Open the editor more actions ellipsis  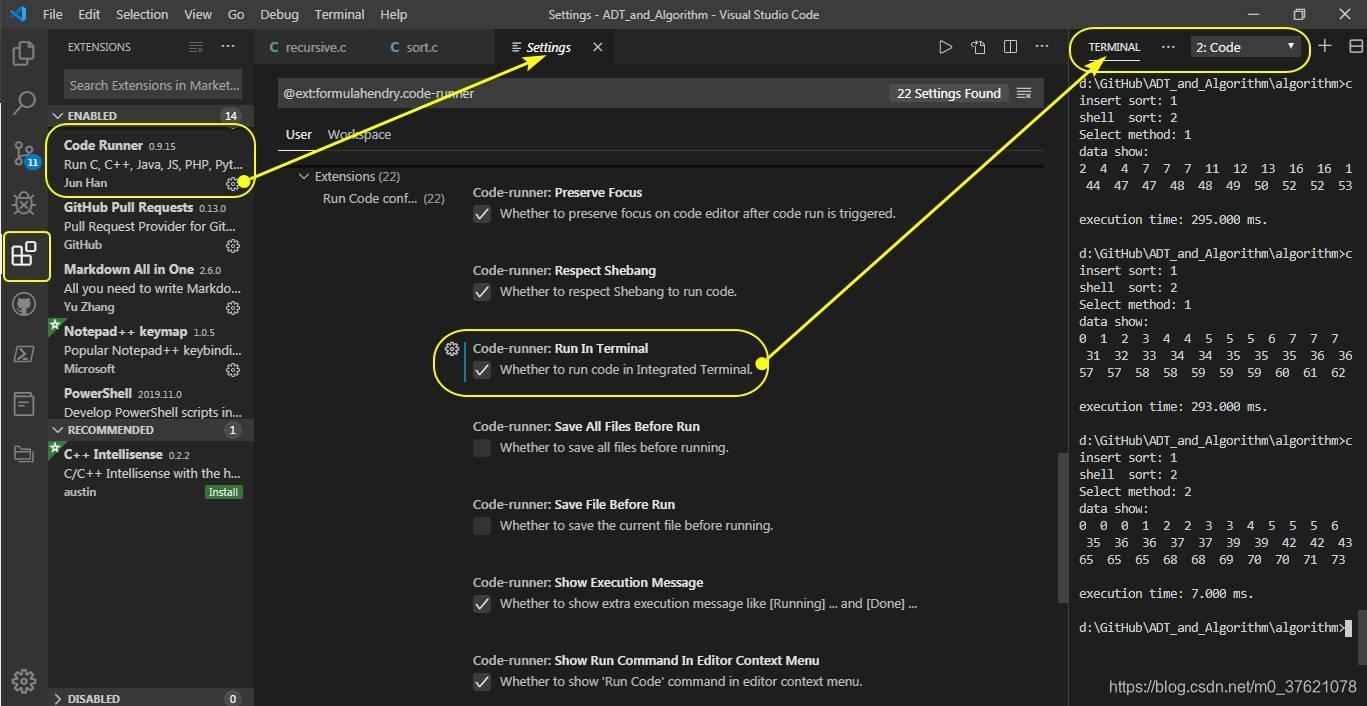(1042, 47)
